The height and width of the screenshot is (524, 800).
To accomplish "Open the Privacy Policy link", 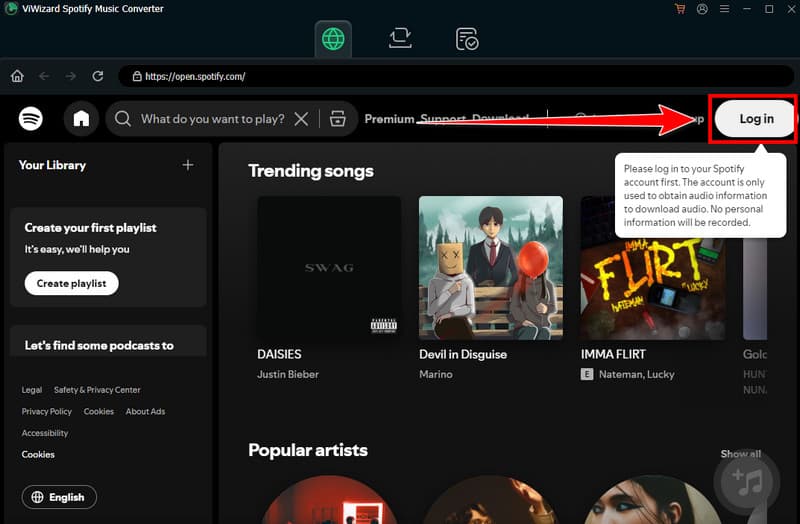I will click(x=46, y=411).
